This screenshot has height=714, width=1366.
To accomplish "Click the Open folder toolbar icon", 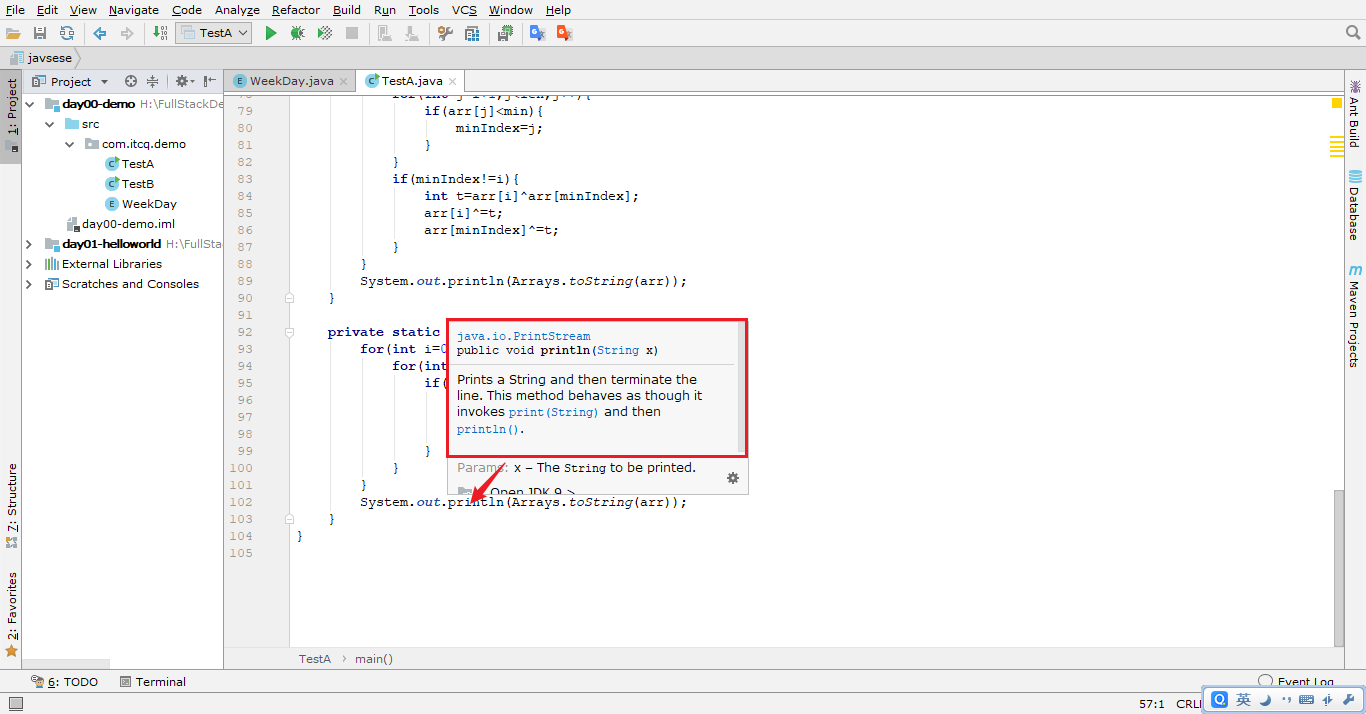I will [x=13, y=33].
